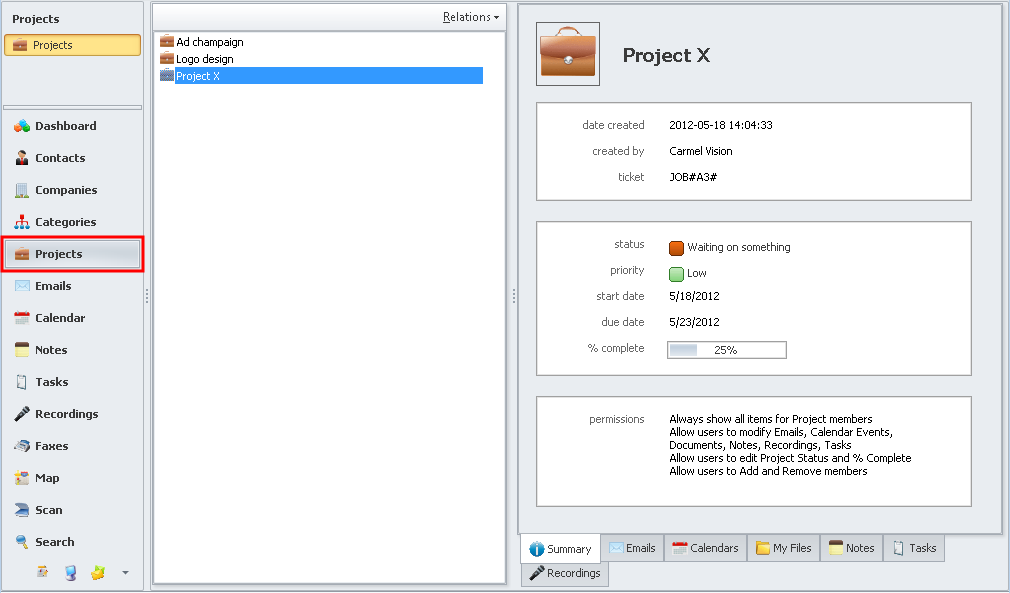Open the sidebar overflow arrow menu

click(x=125, y=573)
